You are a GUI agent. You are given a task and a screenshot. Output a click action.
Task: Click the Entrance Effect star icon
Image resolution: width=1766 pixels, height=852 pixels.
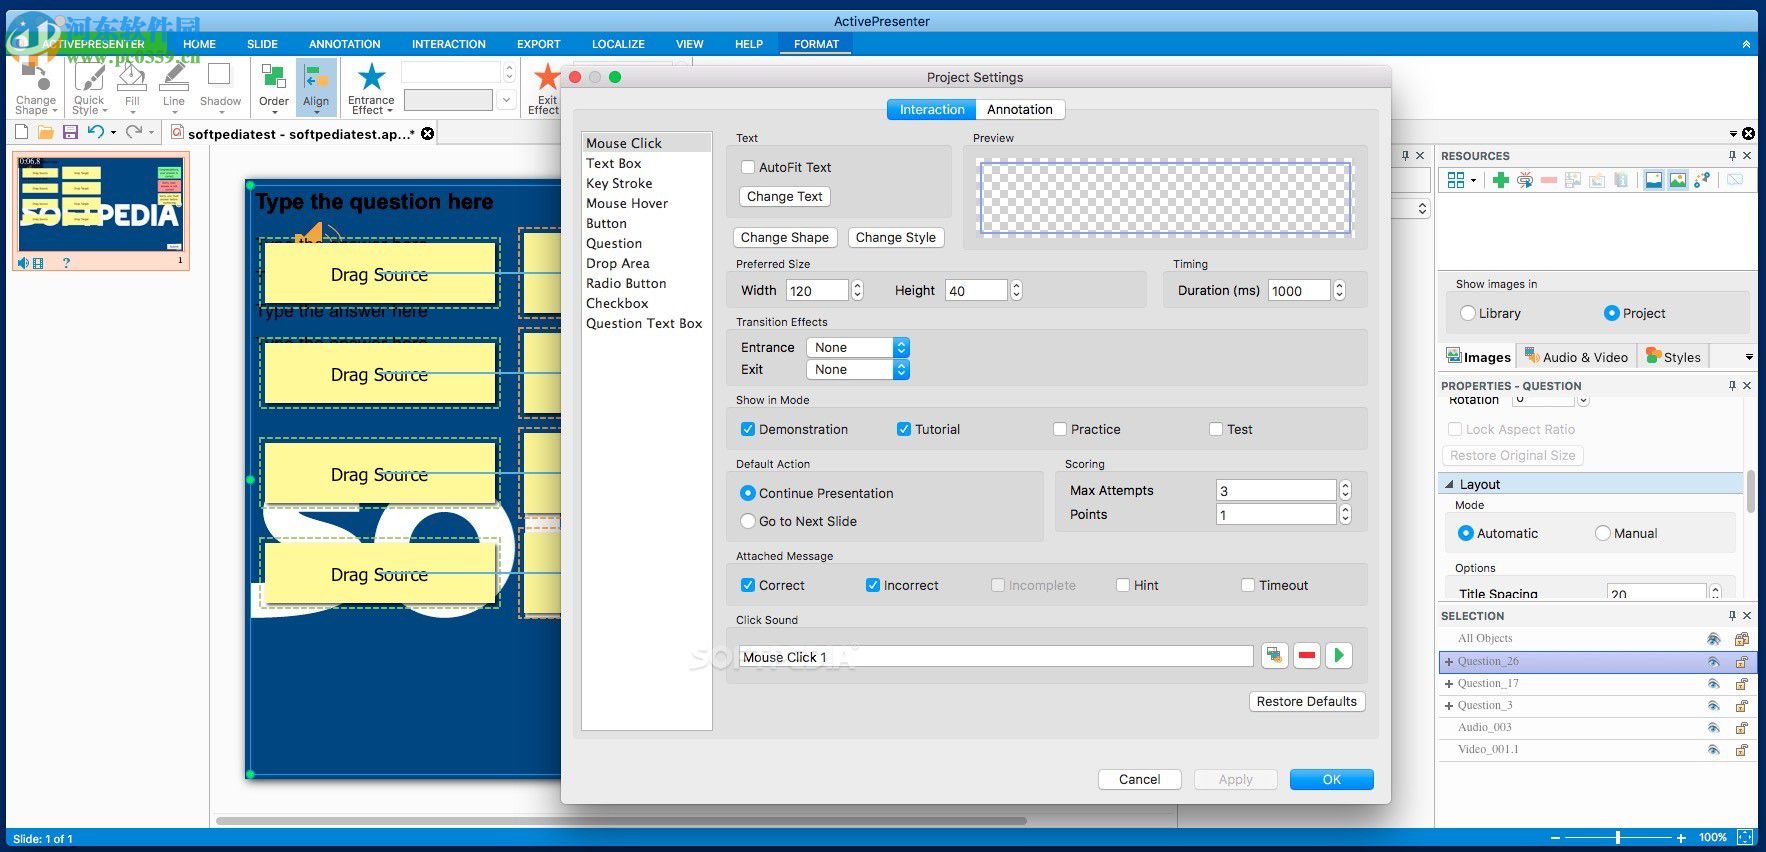point(371,76)
